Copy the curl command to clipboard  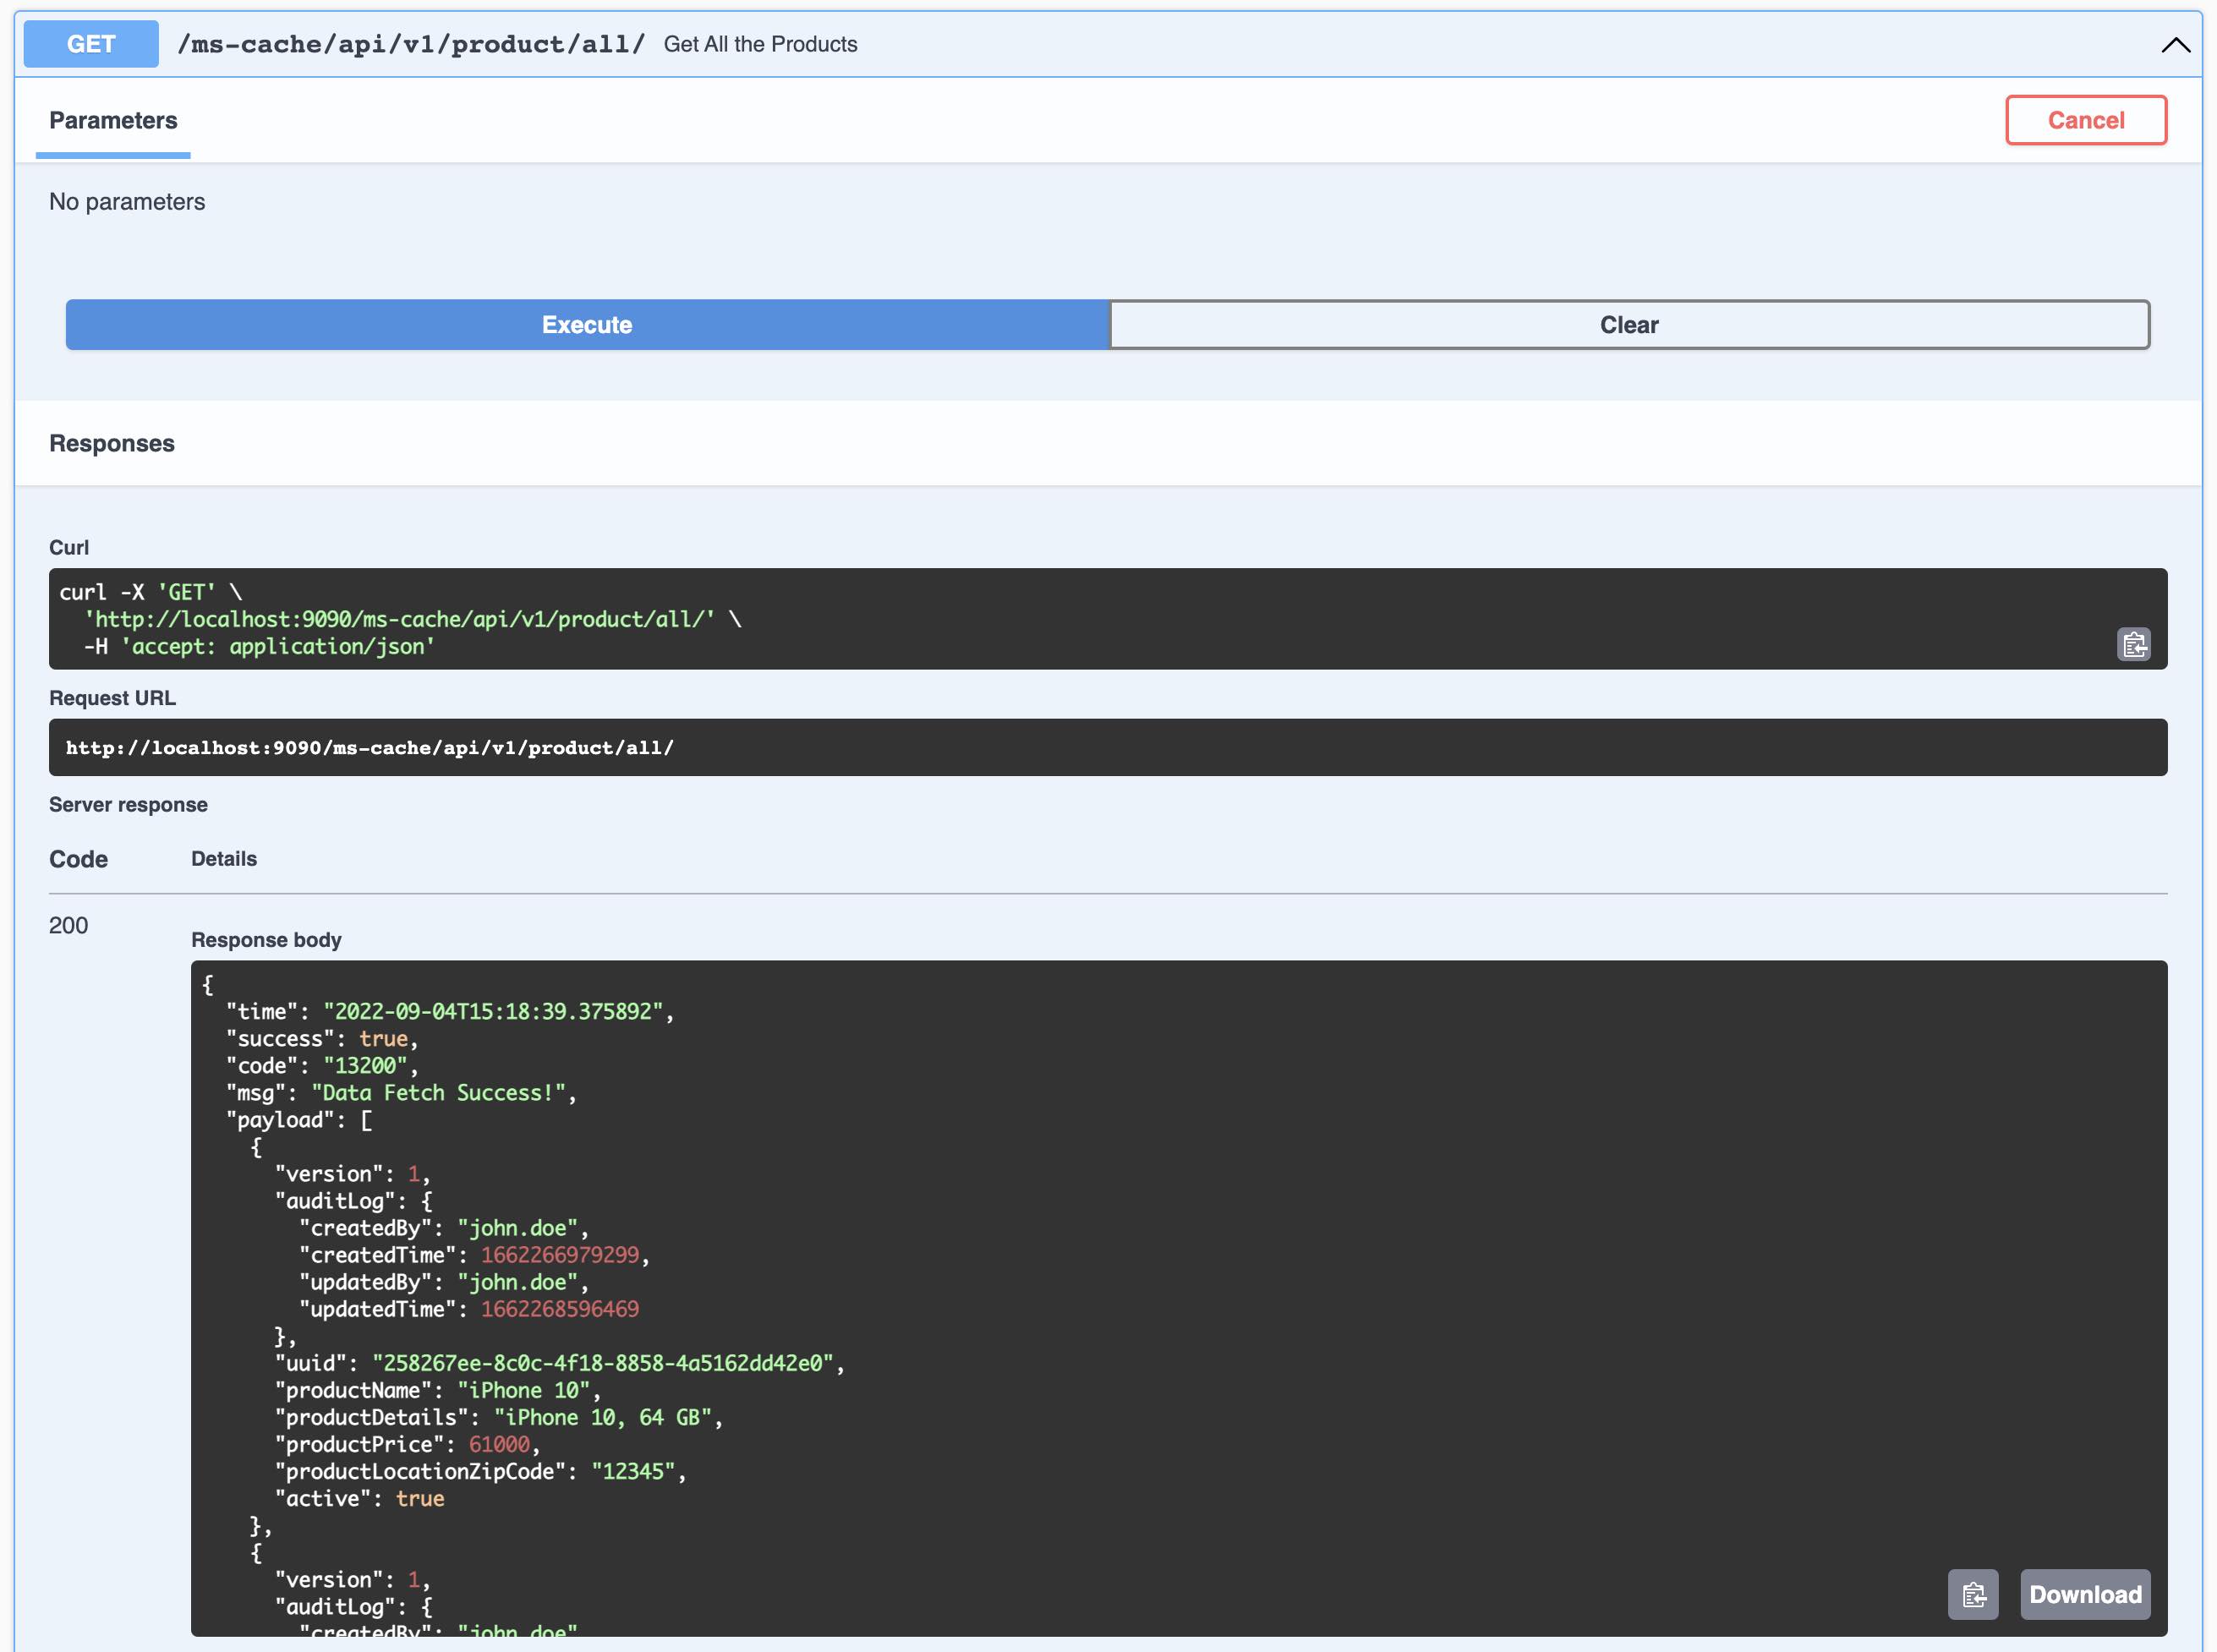click(2133, 644)
